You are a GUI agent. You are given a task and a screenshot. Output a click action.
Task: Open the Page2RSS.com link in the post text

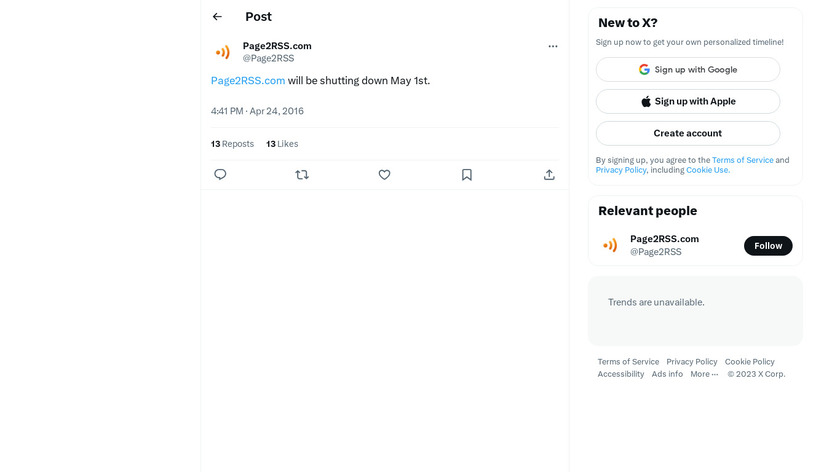[248, 81]
